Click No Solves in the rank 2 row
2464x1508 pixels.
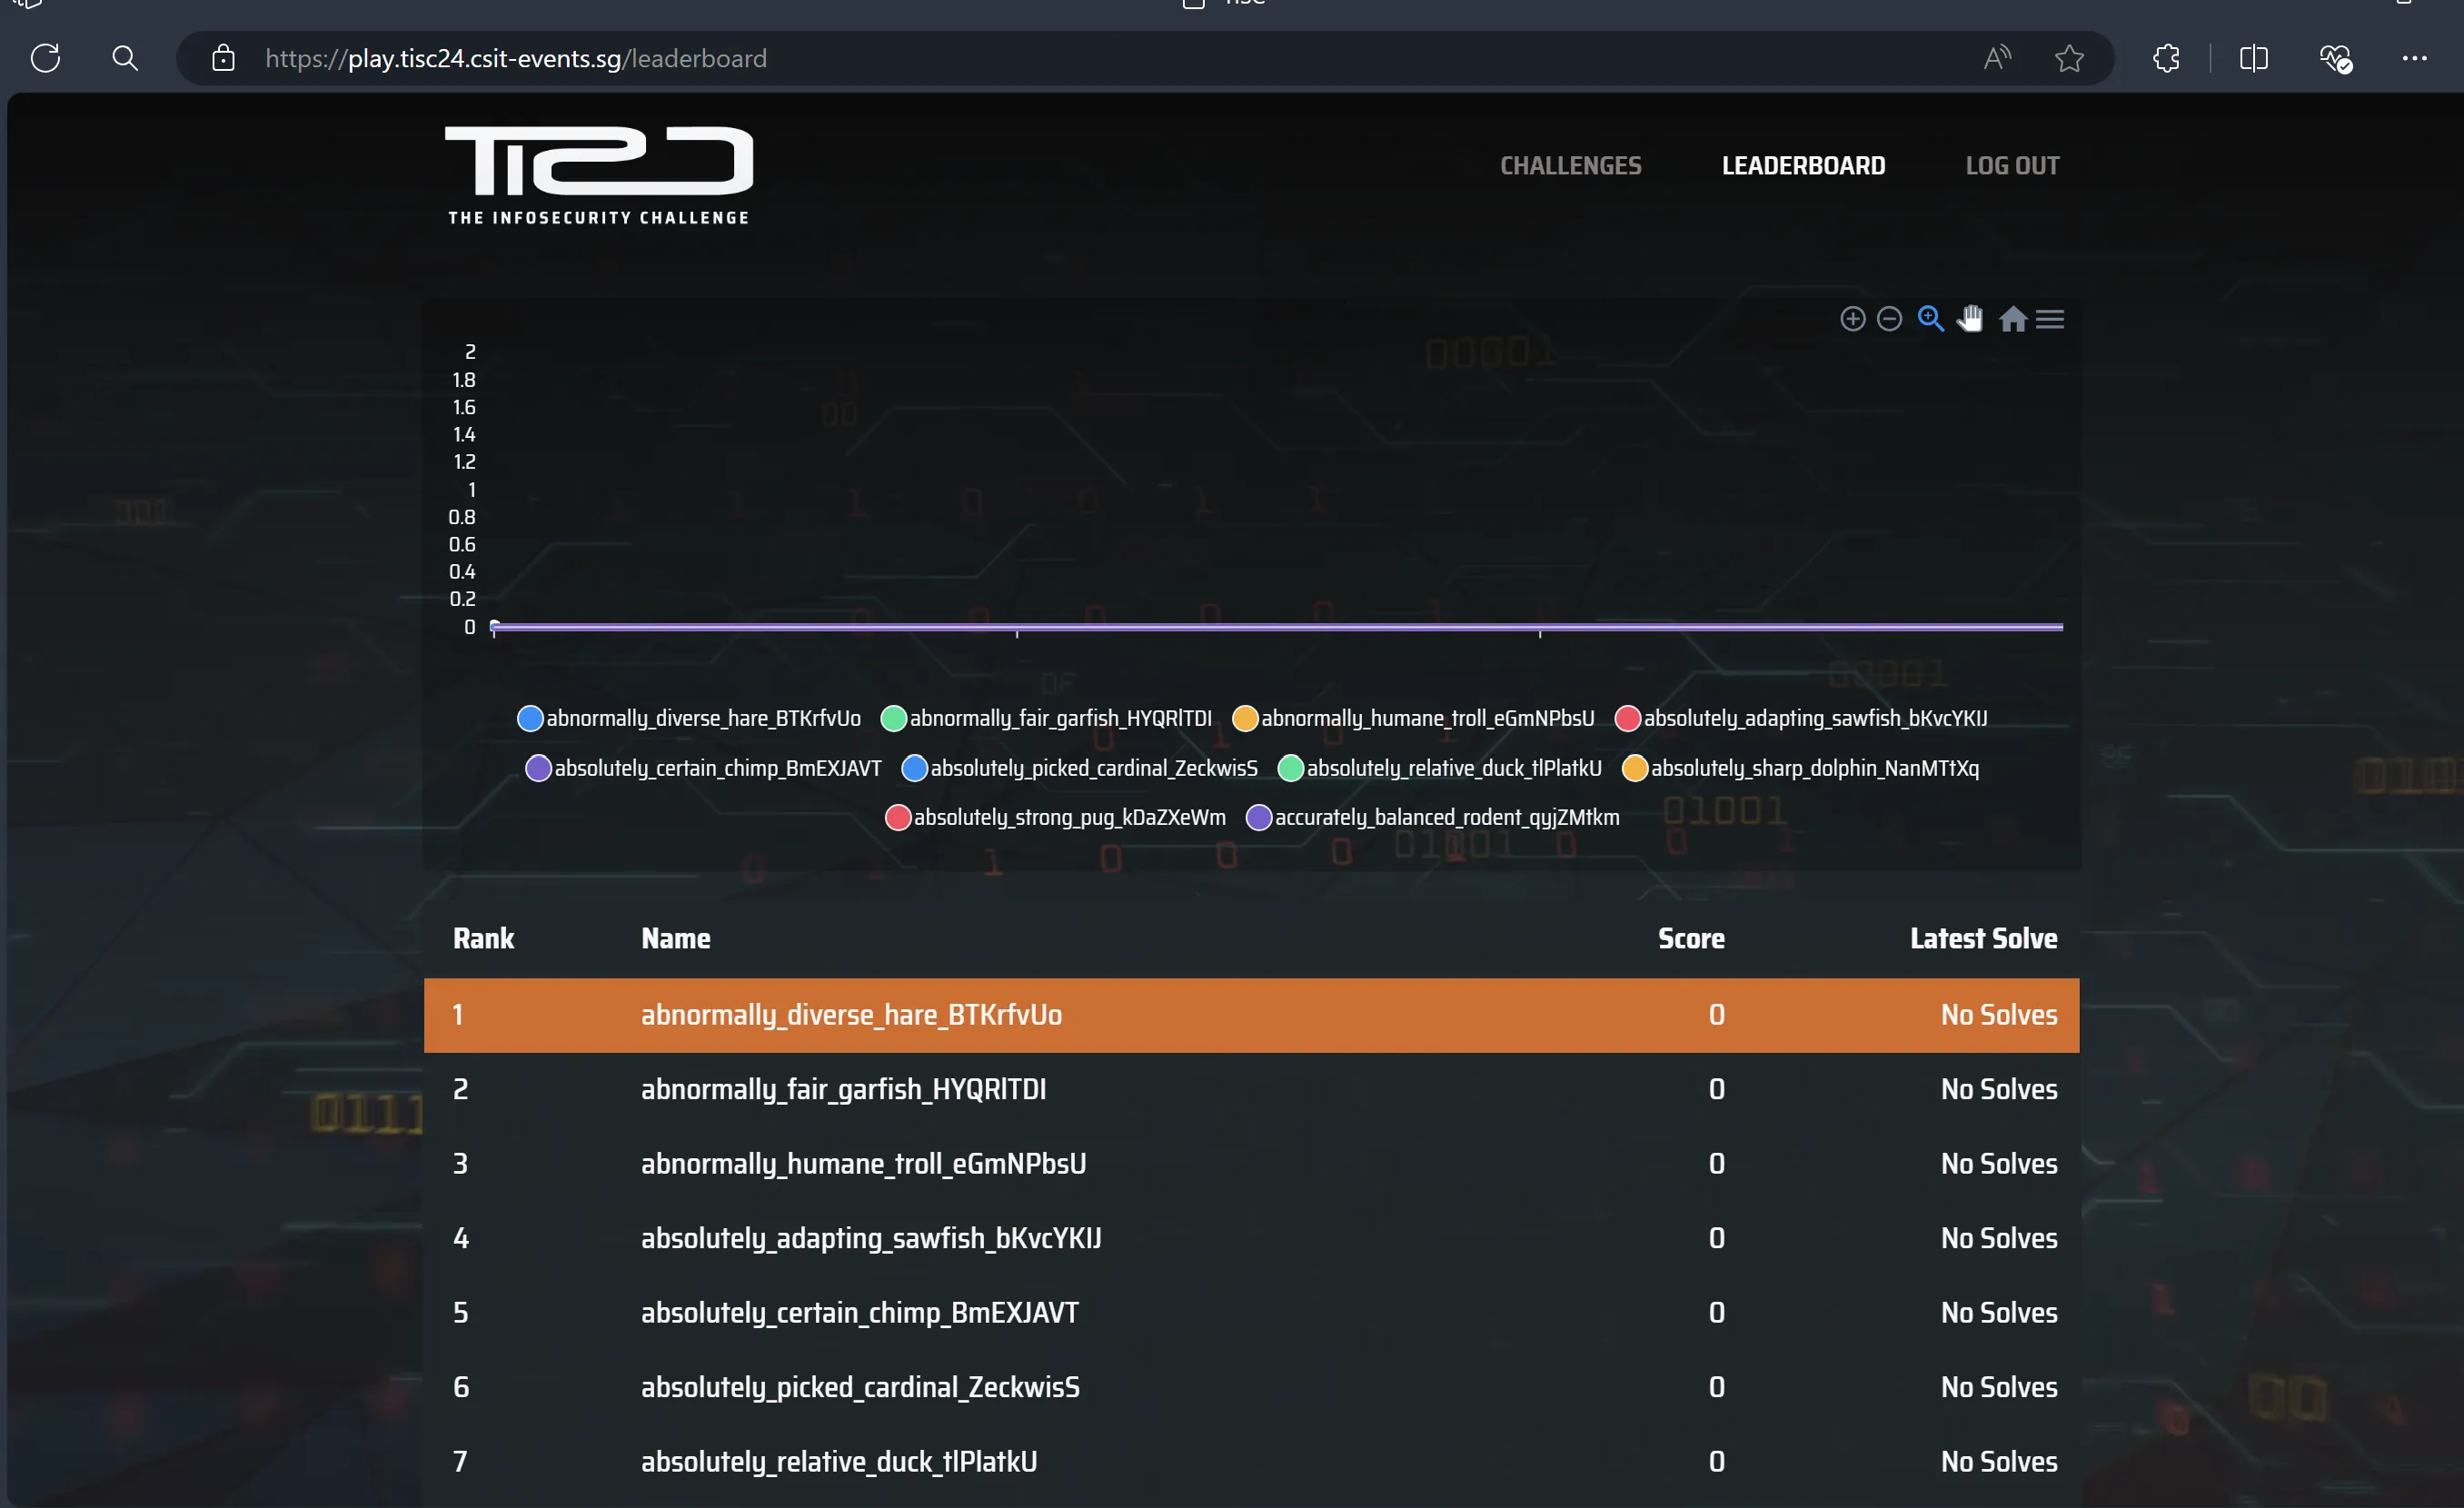pyautogui.click(x=1999, y=1089)
